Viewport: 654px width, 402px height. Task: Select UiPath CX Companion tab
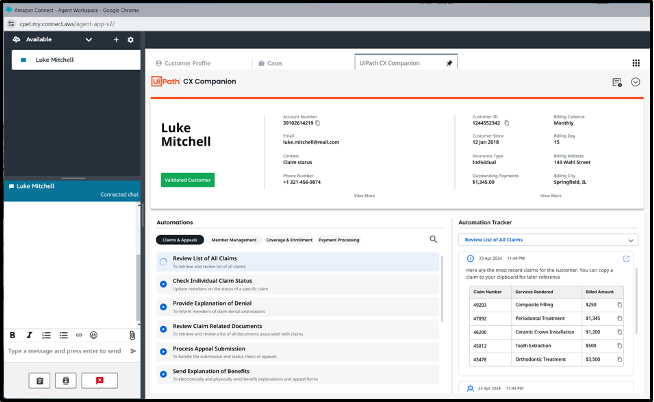pos(406,63)
